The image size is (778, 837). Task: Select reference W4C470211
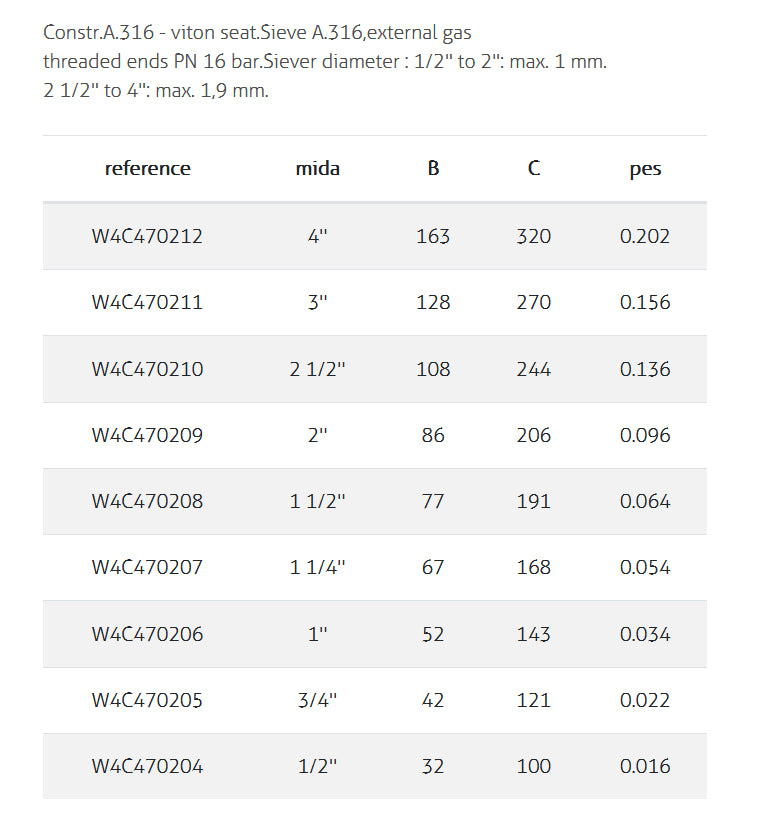(x=147, y=303)
